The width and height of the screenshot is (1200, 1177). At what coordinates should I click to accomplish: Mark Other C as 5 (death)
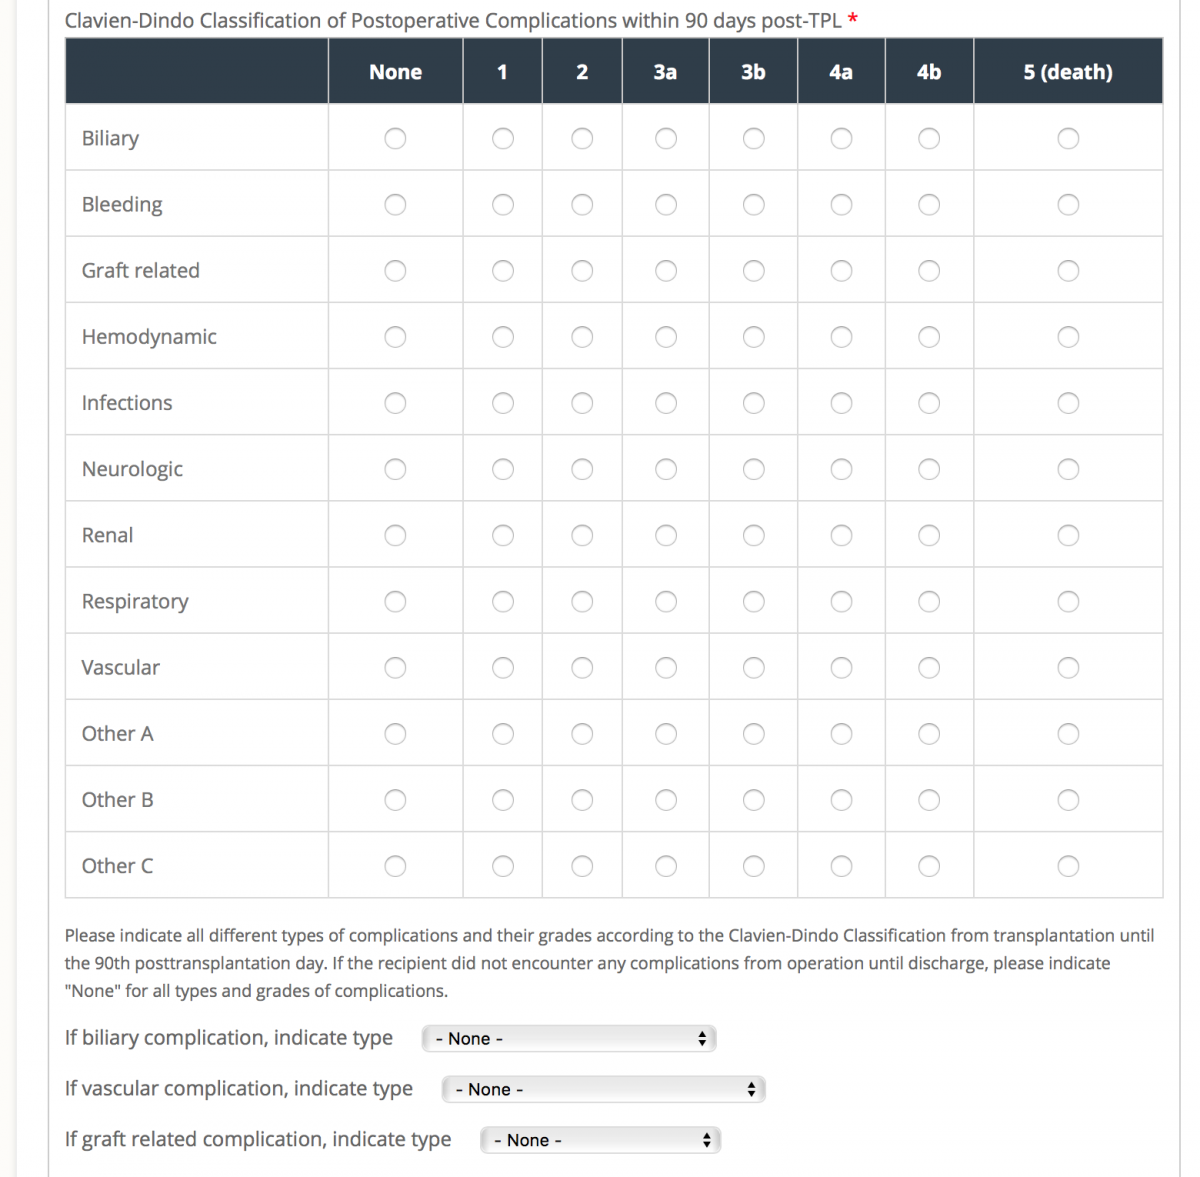click(x=1068, y=866)
